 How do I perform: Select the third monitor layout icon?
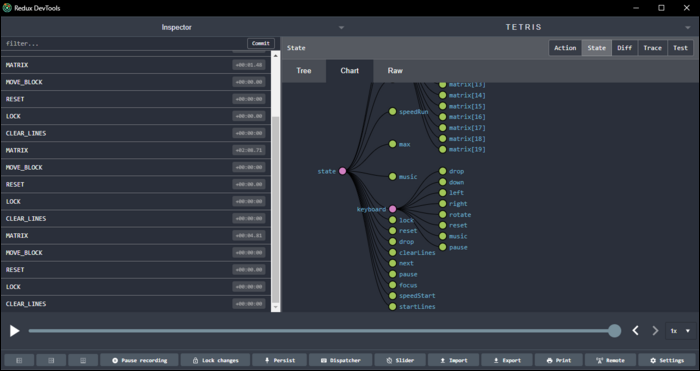[x=83, y=360]
